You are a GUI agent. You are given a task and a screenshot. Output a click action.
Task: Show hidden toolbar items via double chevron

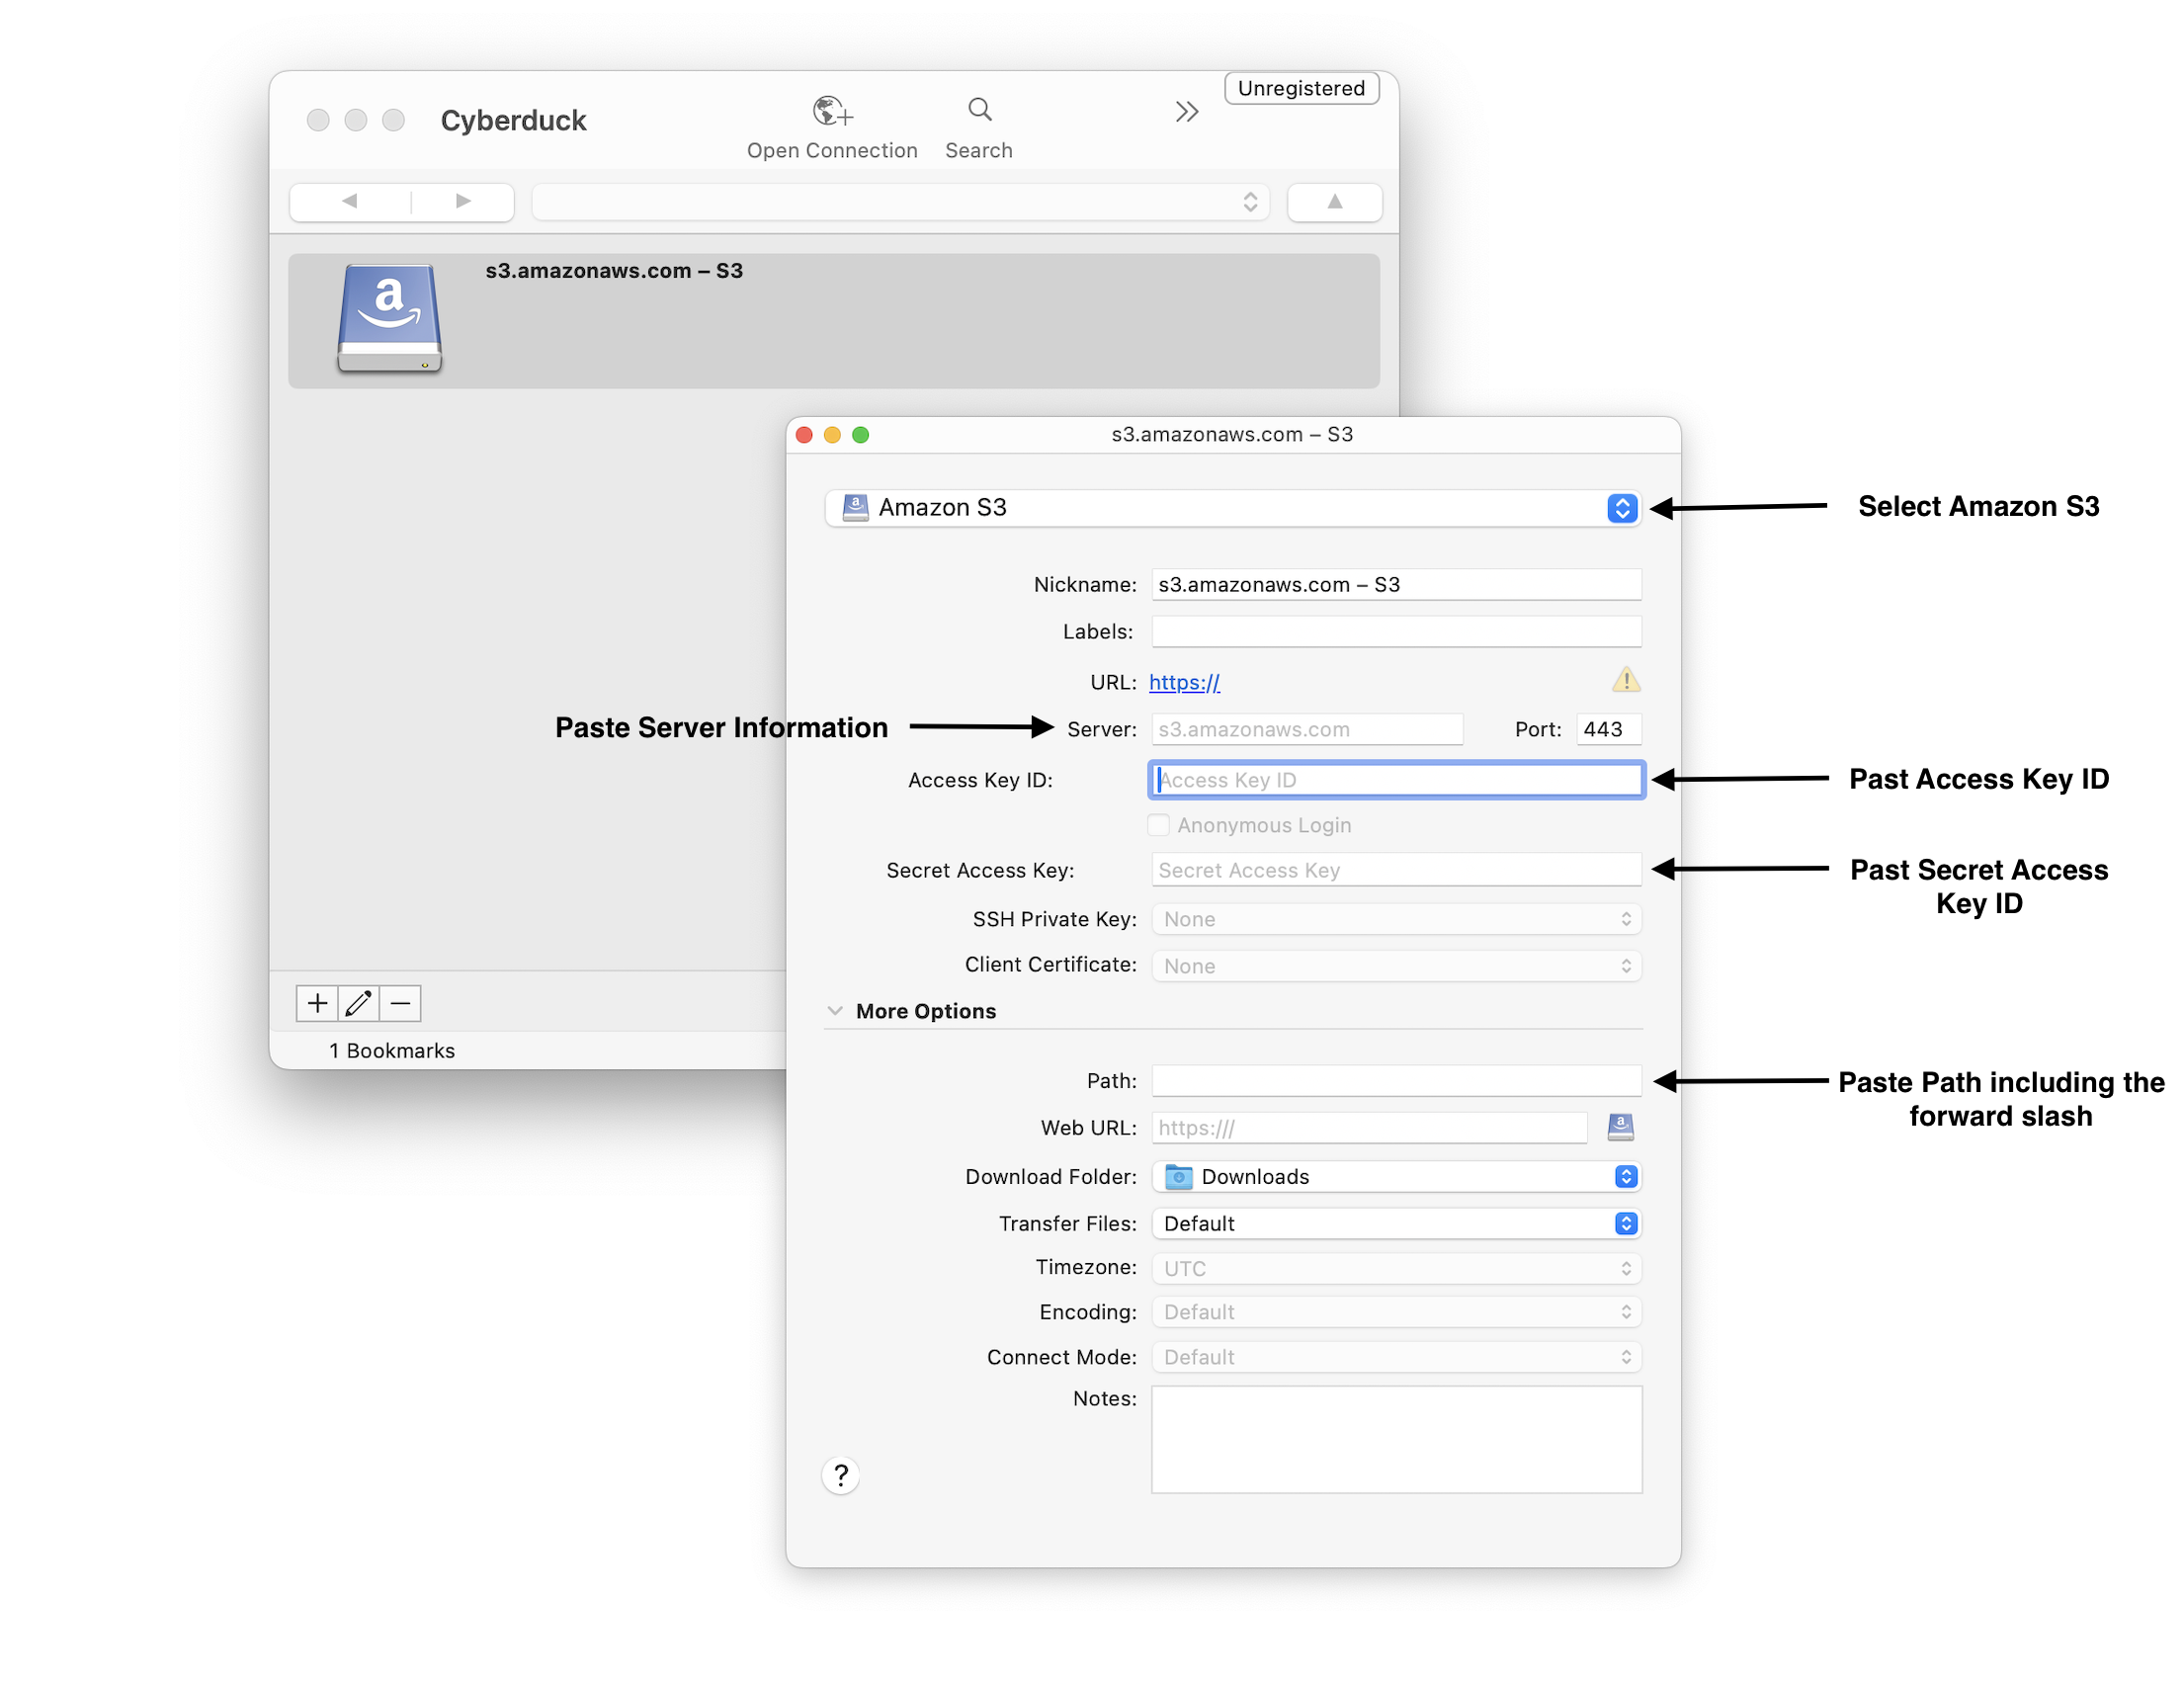[1186, 112]
